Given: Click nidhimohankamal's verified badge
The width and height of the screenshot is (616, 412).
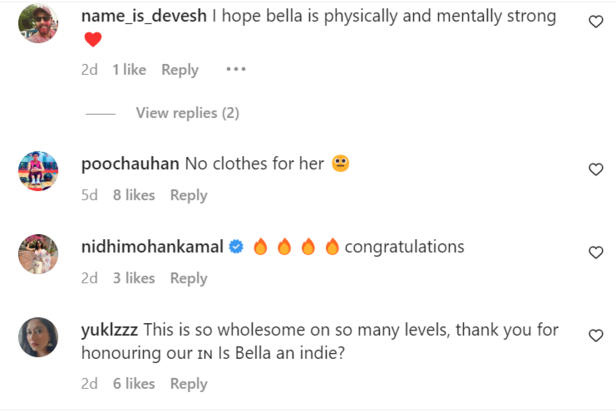Looking at the screenshot, I should pos(237,247).
